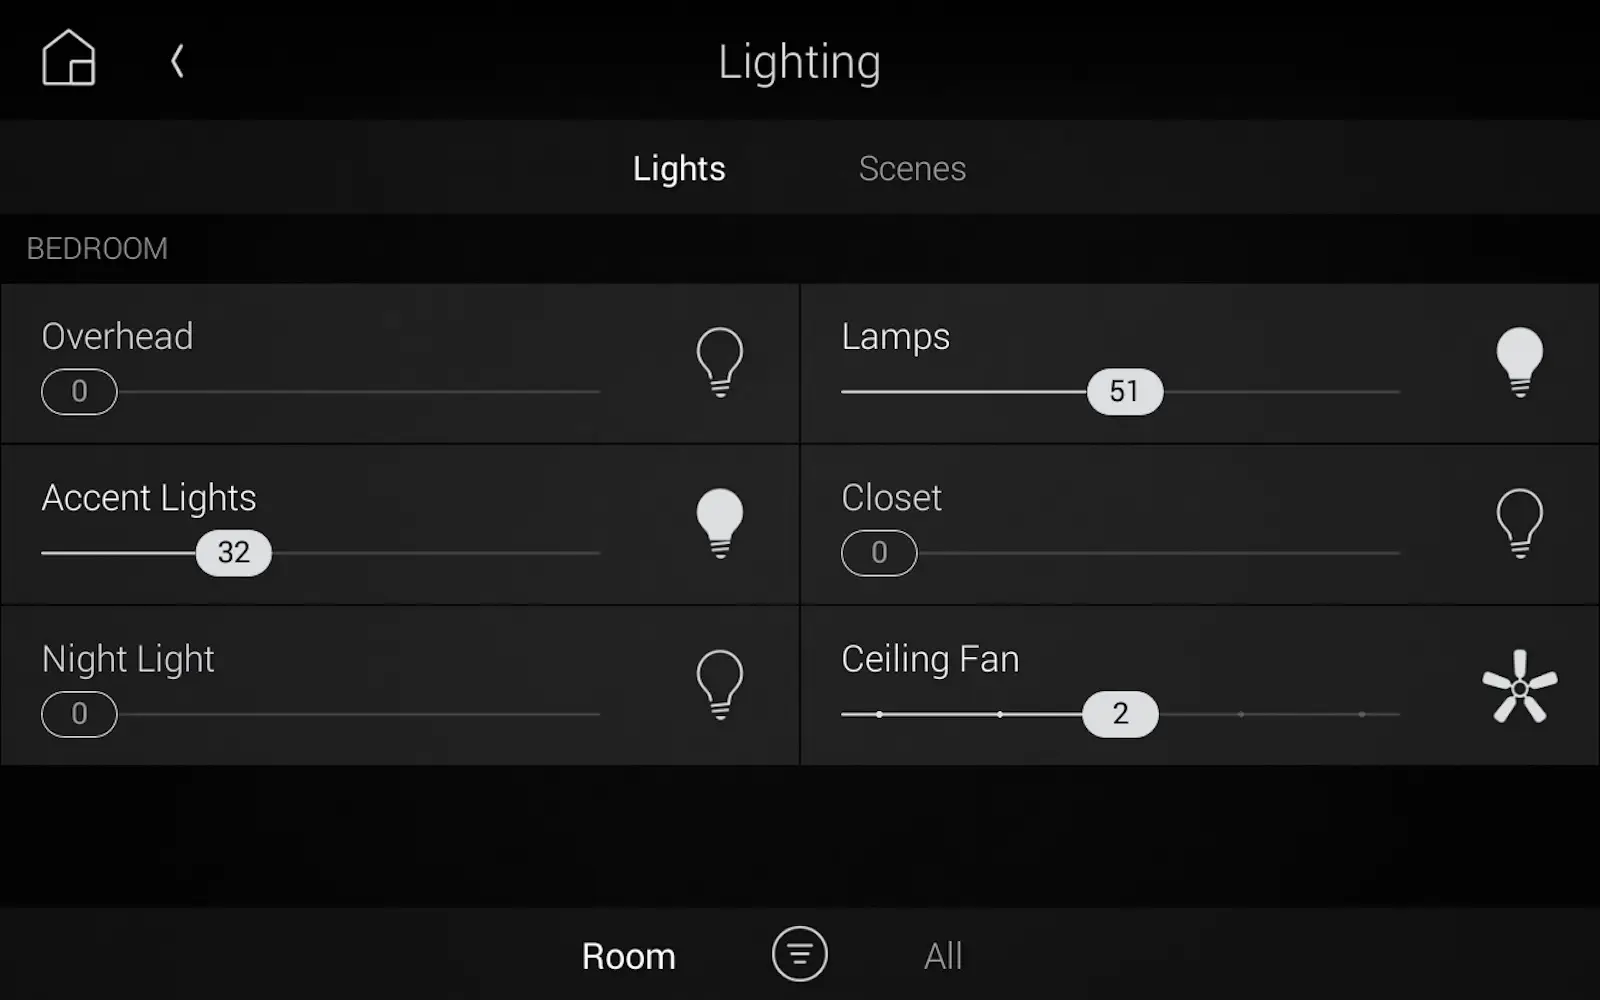Turn on the Closet light with its bulb toggle
The height and width of the screenshot is (1000, 1600).
1520,523
